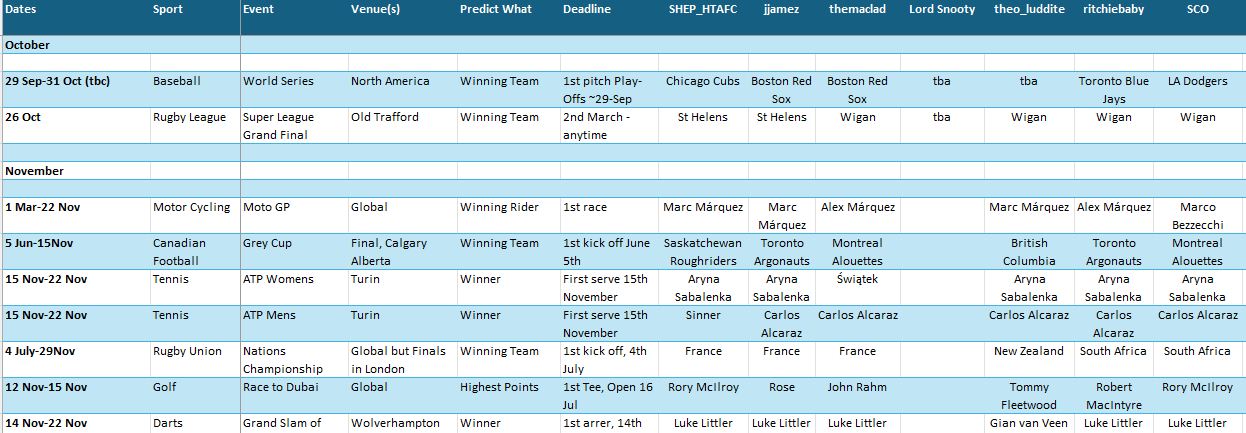Select Montreal Alouettes in SCO column

pyautogui.click(x=1197, y=251)
